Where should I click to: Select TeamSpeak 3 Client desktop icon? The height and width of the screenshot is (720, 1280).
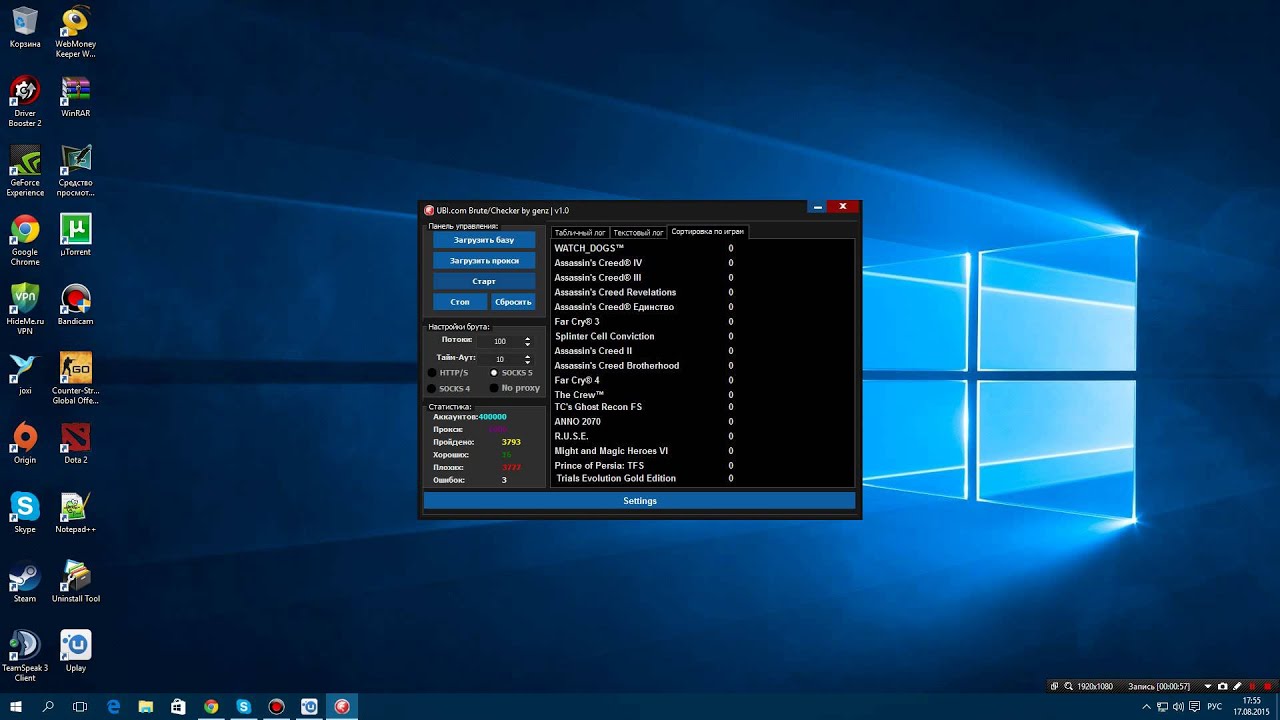25,655
